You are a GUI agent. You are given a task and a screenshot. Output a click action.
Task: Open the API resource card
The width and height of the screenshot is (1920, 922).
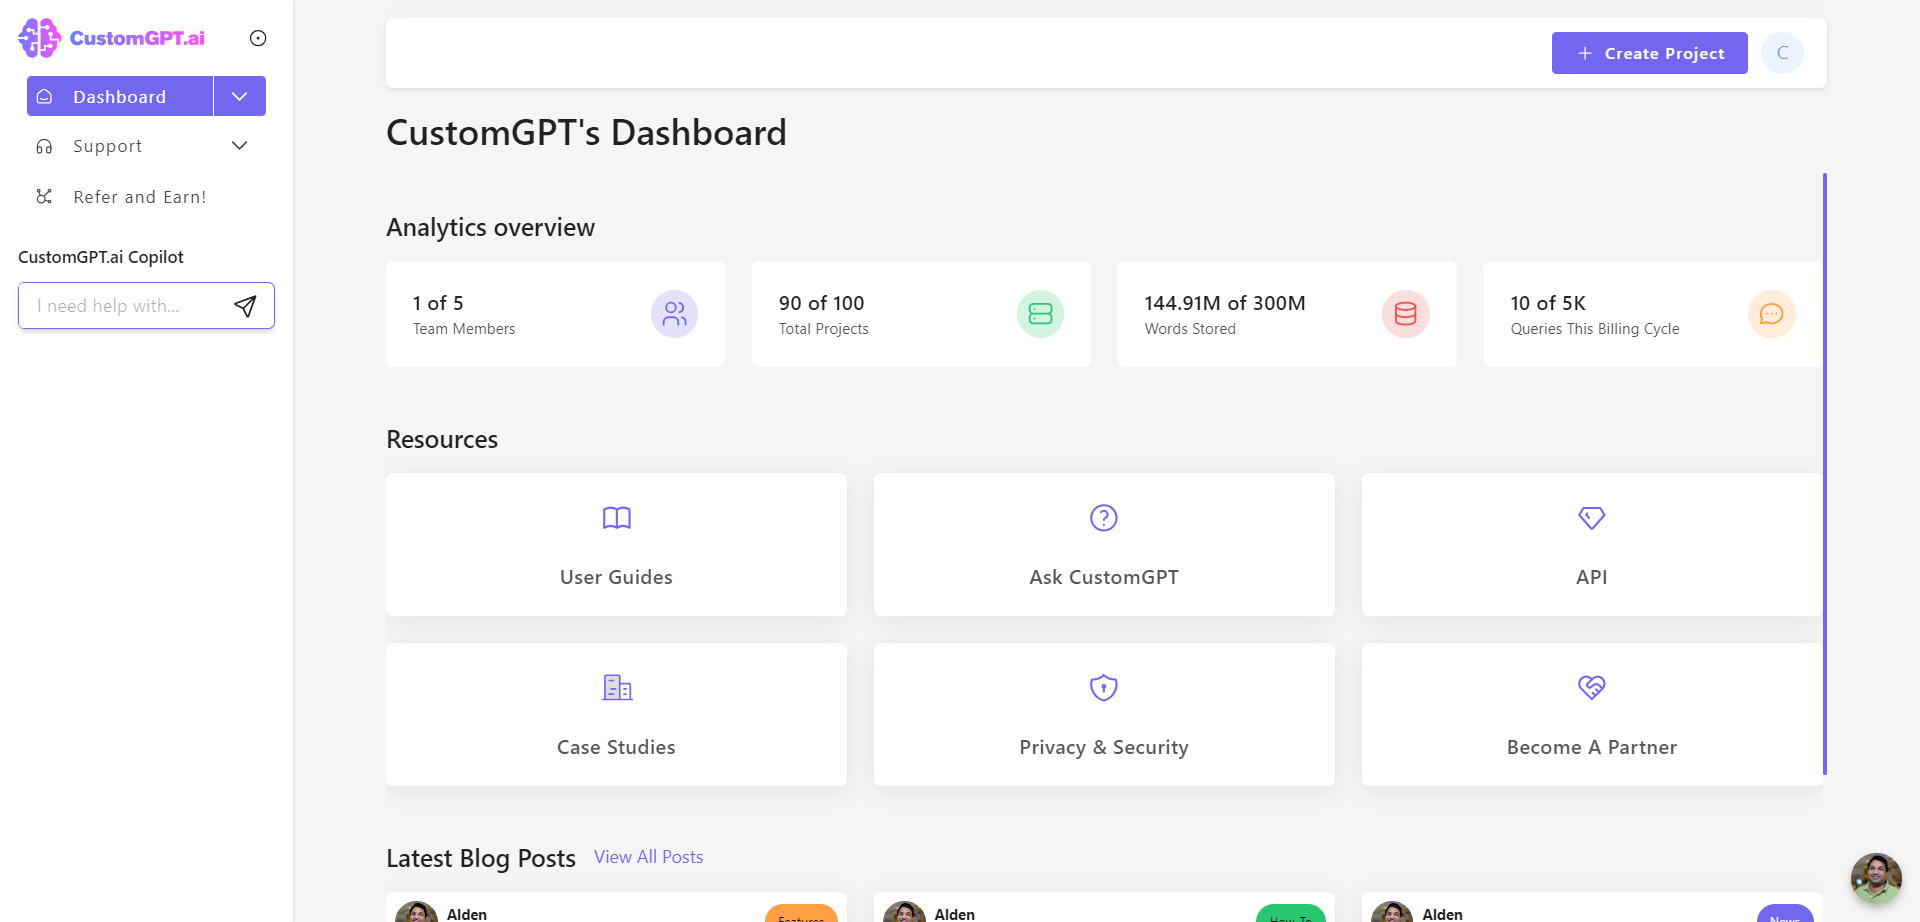[x=1592, y=544]
